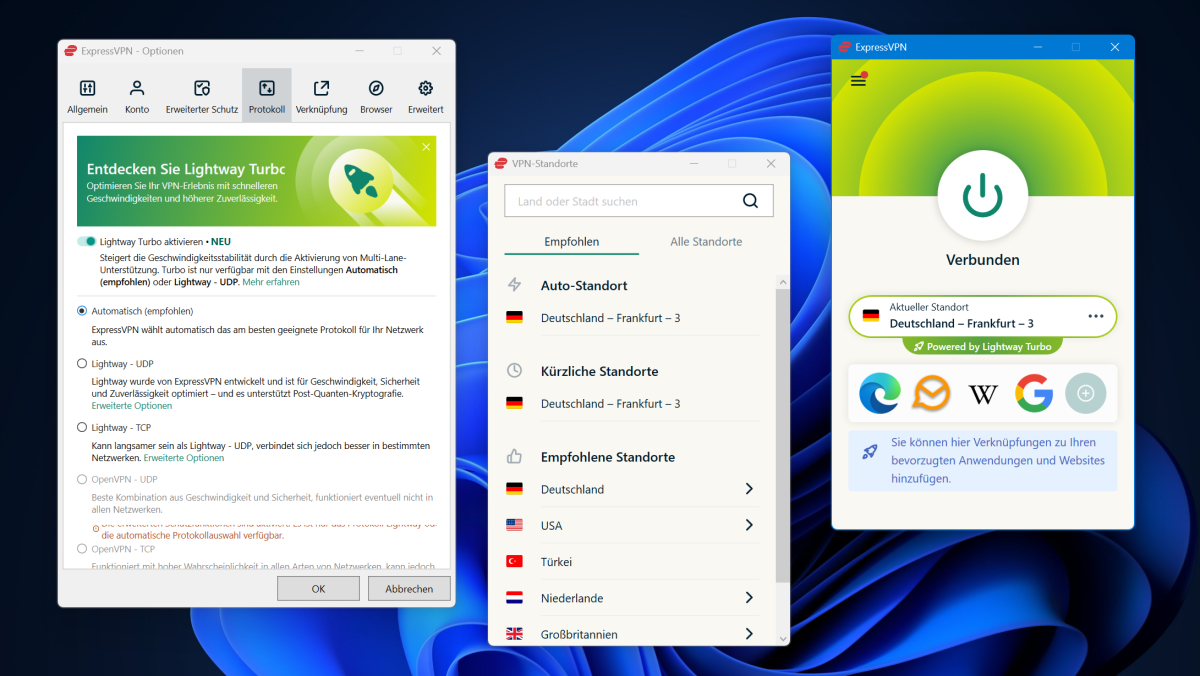Select Lightway - TCP radio button
This screenshot has height=676, width=1200.
coord(82,427)
